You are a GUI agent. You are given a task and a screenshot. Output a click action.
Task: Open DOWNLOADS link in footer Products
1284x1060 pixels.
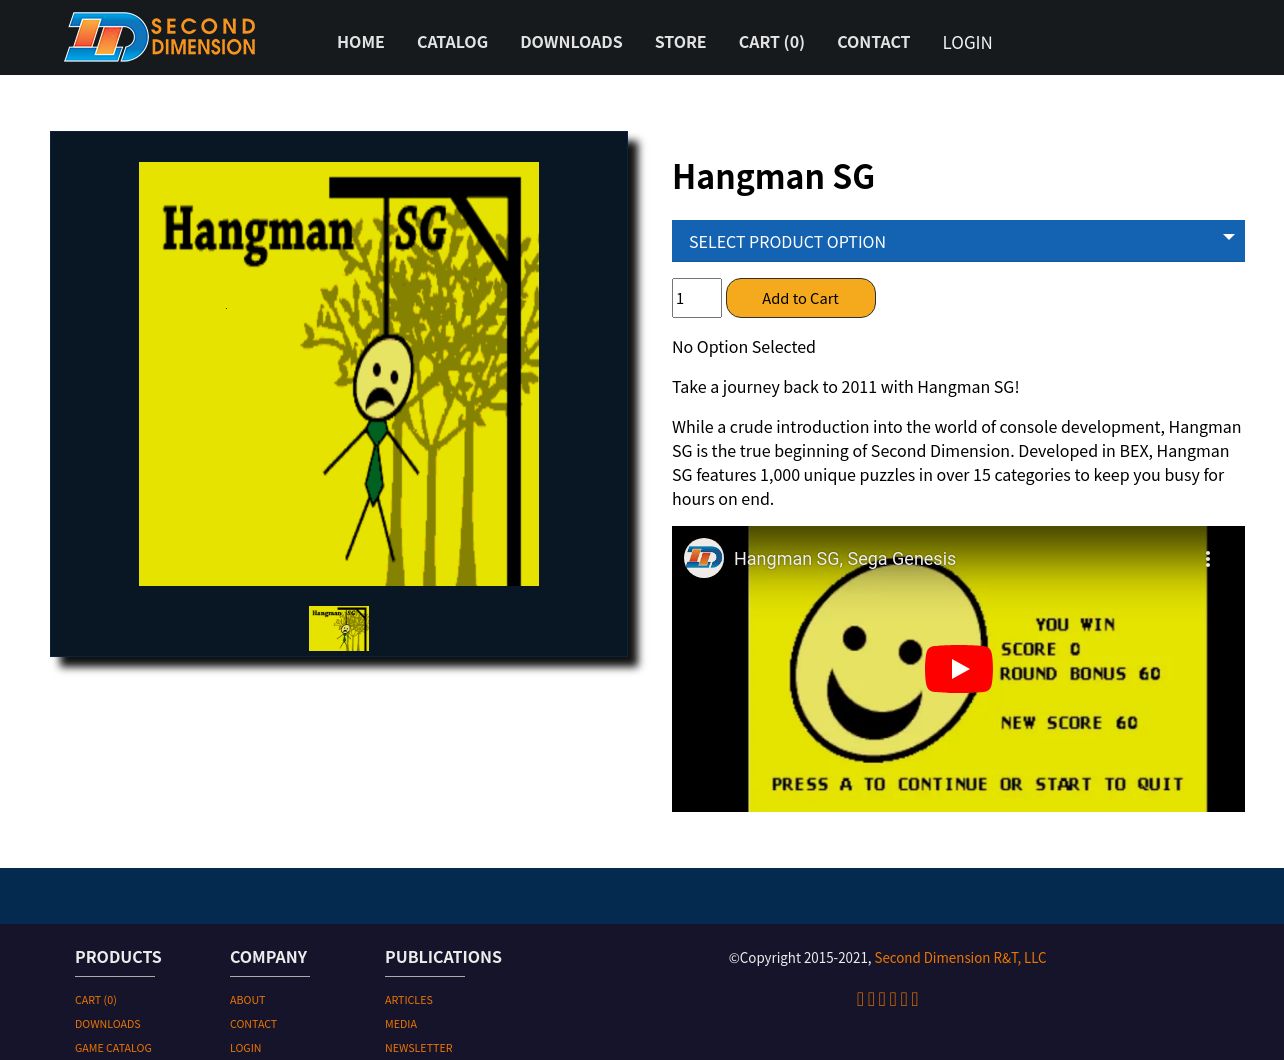click(108, 1024)
